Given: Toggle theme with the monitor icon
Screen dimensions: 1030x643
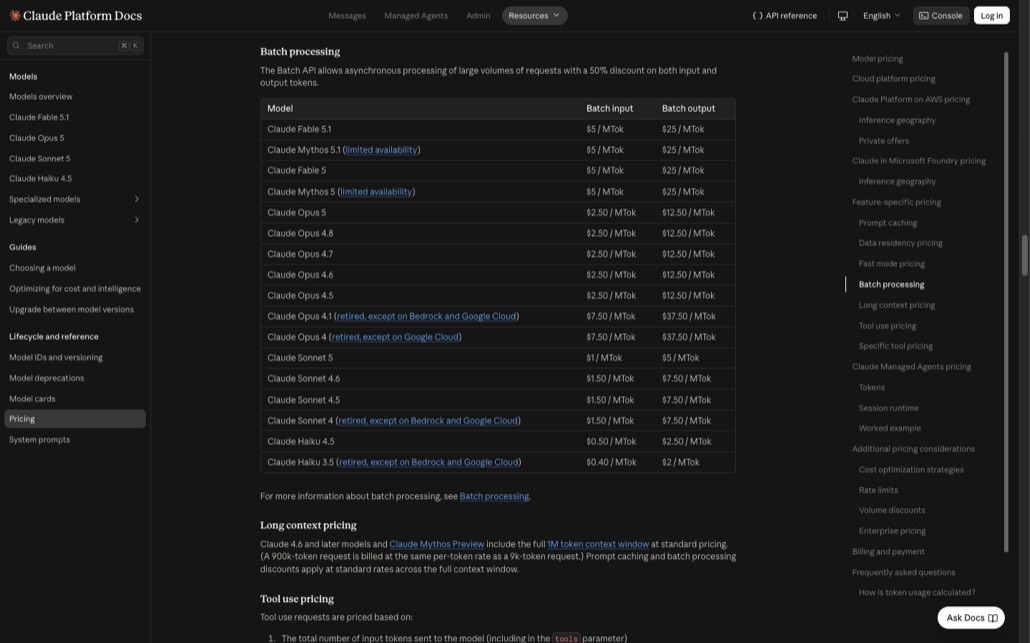Looking at the screenshot, I should (843, 16).
